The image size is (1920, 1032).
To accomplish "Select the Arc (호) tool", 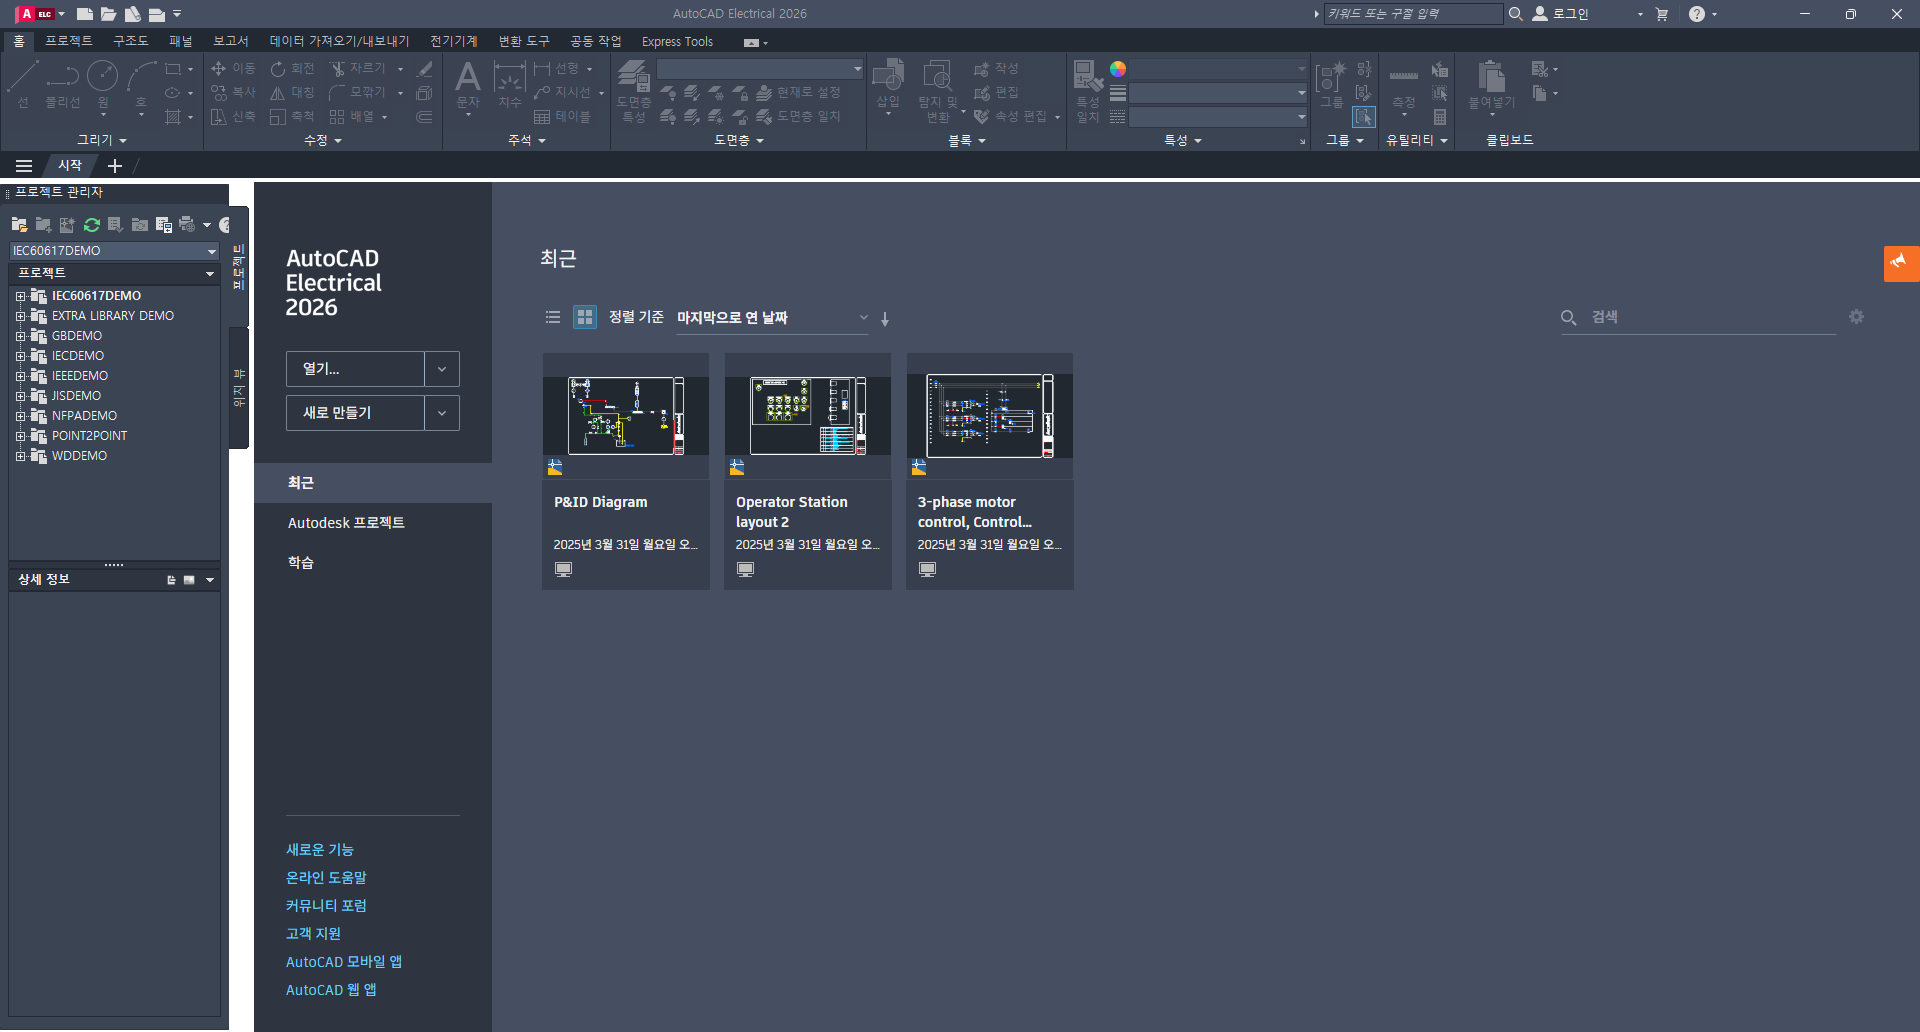I will (x=141, y=83).
